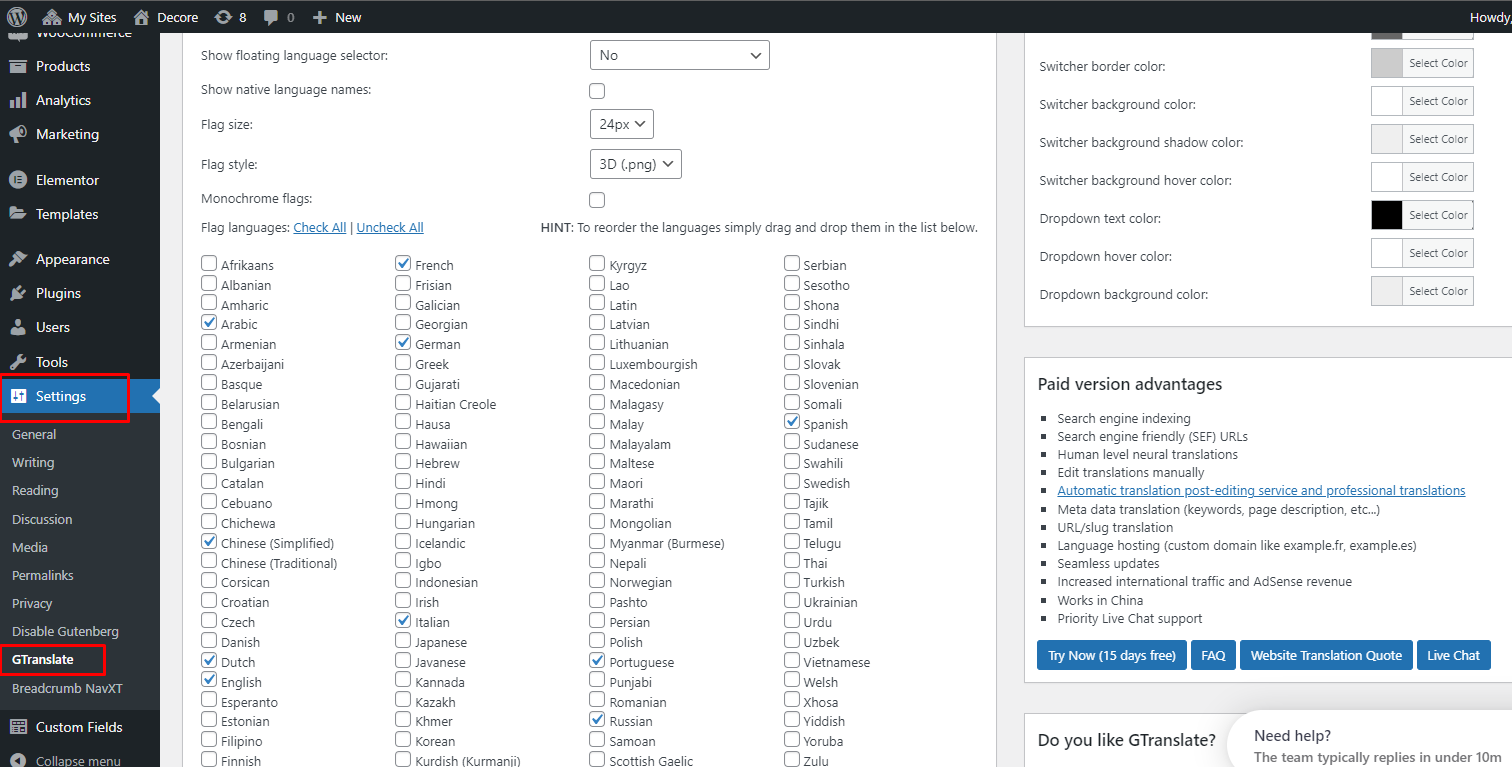Open the updates icon showing 8
The image size is (1512, 767).
pyautogui.click(x=223, y=17)
